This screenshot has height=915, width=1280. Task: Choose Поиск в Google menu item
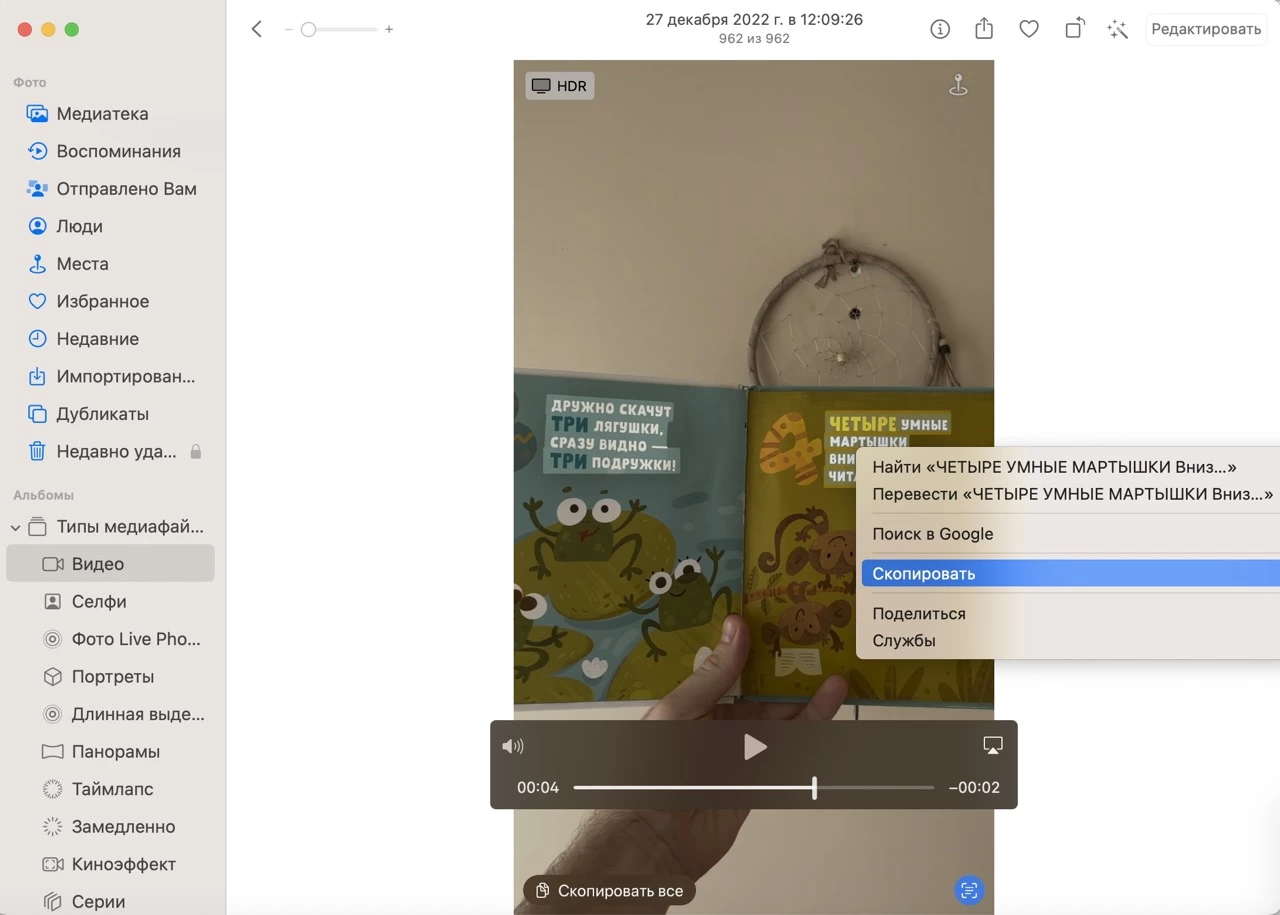coord(1070,534)
